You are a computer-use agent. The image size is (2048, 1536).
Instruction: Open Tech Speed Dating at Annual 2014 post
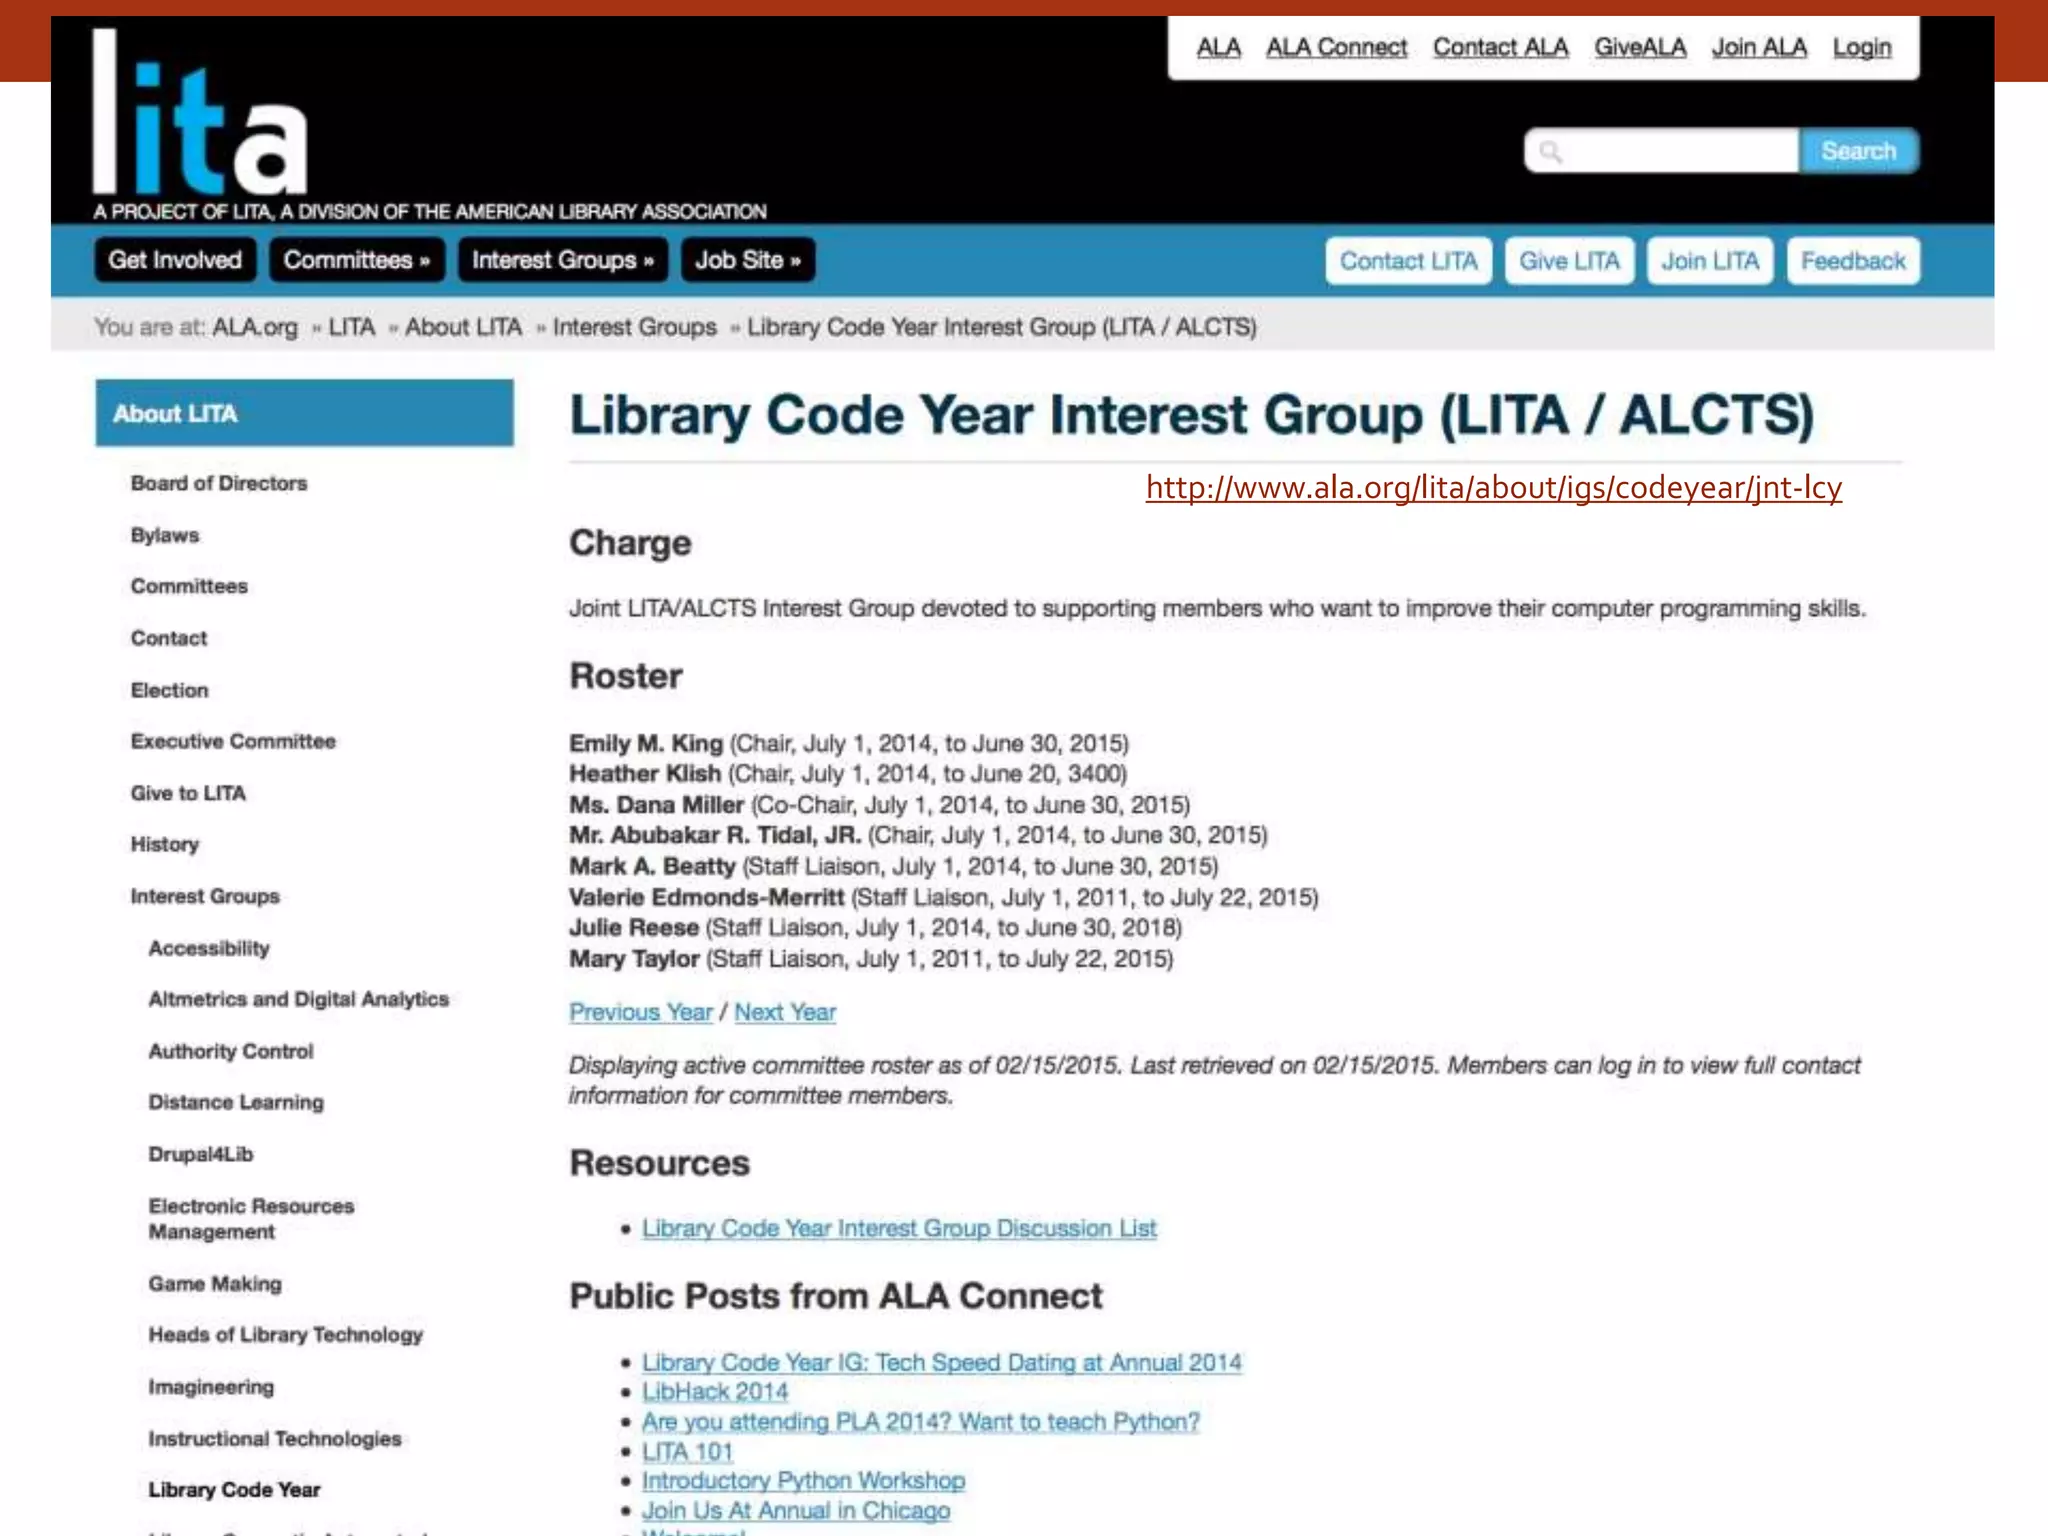[942, 1362]
